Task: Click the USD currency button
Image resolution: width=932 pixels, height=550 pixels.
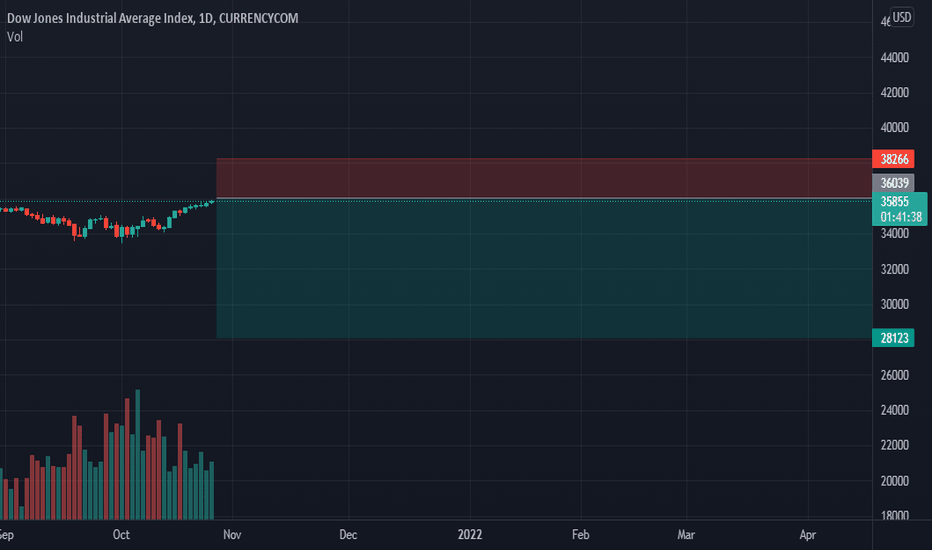Action: click(901, 17)
